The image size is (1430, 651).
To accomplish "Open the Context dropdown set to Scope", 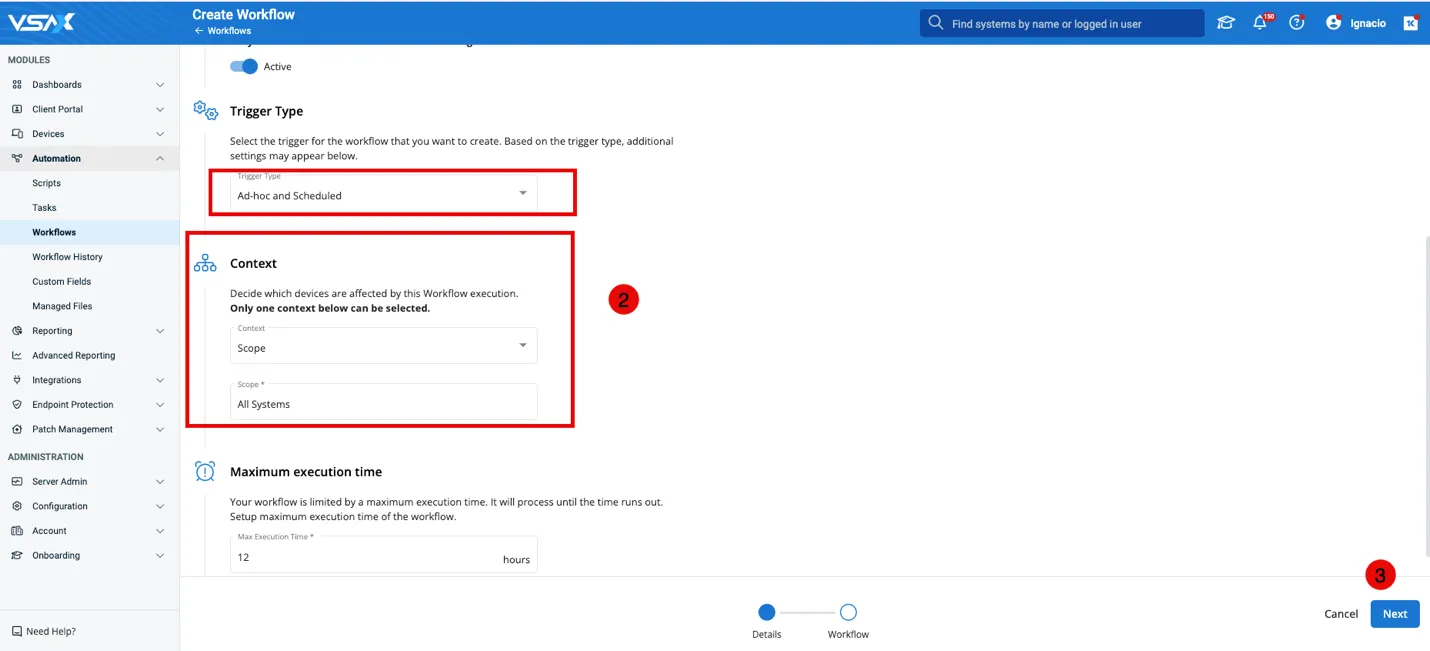I will pyautogui.click(x=383, y=347).
